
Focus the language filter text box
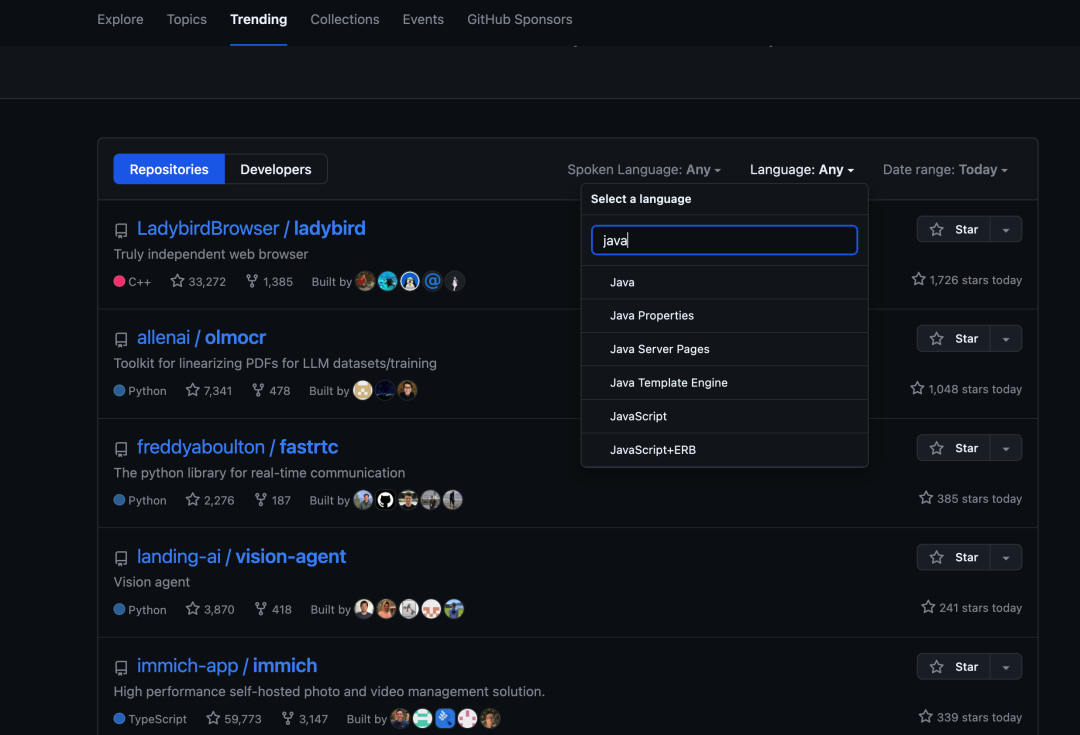coord(724,240)
